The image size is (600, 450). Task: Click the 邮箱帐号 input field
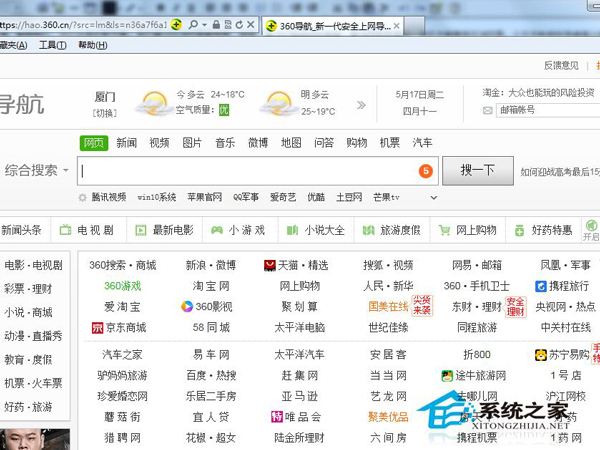[x=548, y=111]
